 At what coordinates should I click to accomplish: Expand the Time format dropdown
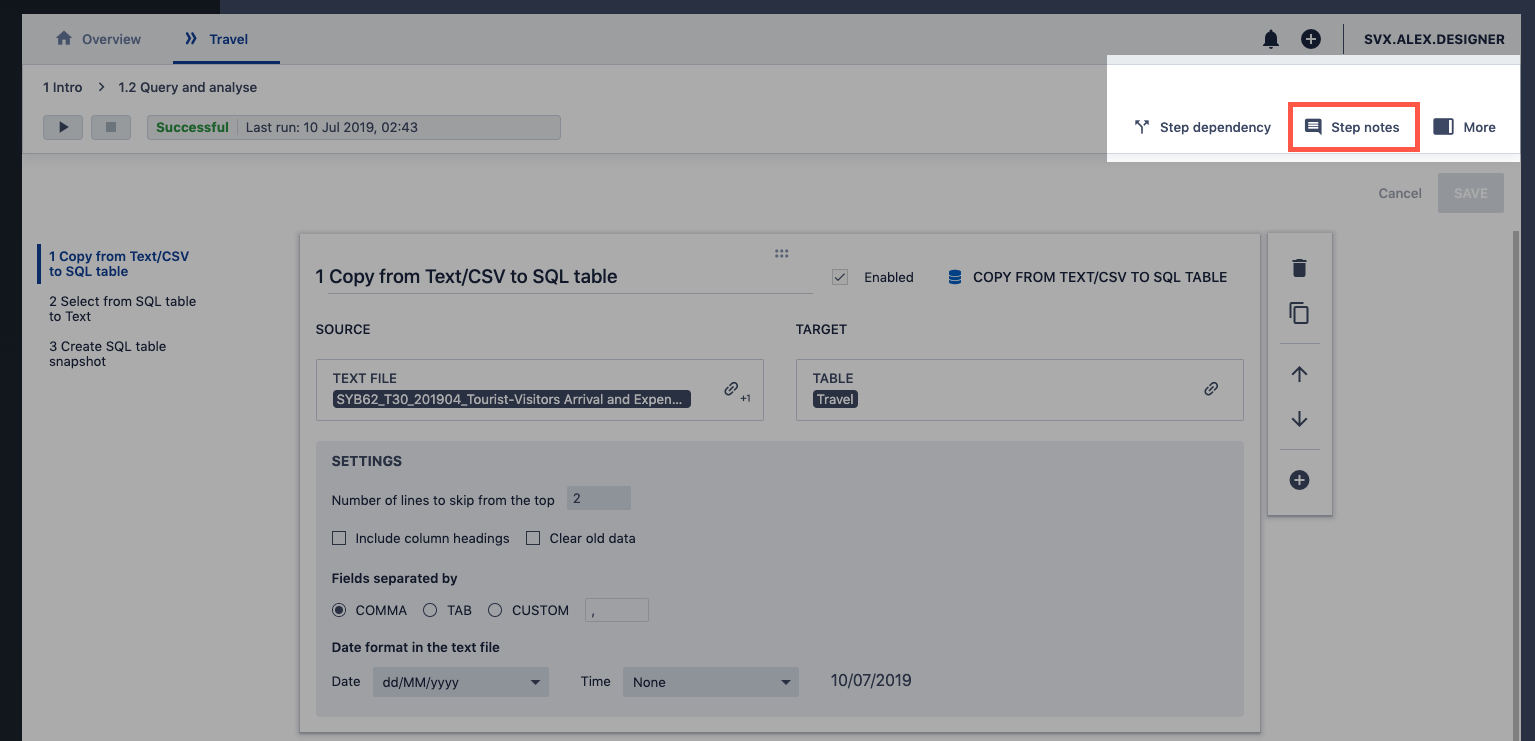tap(710, 682)
